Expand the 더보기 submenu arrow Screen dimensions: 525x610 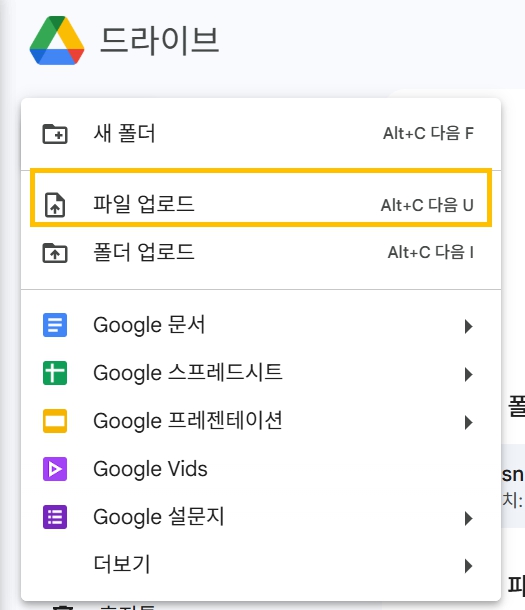tap(469, 566)
